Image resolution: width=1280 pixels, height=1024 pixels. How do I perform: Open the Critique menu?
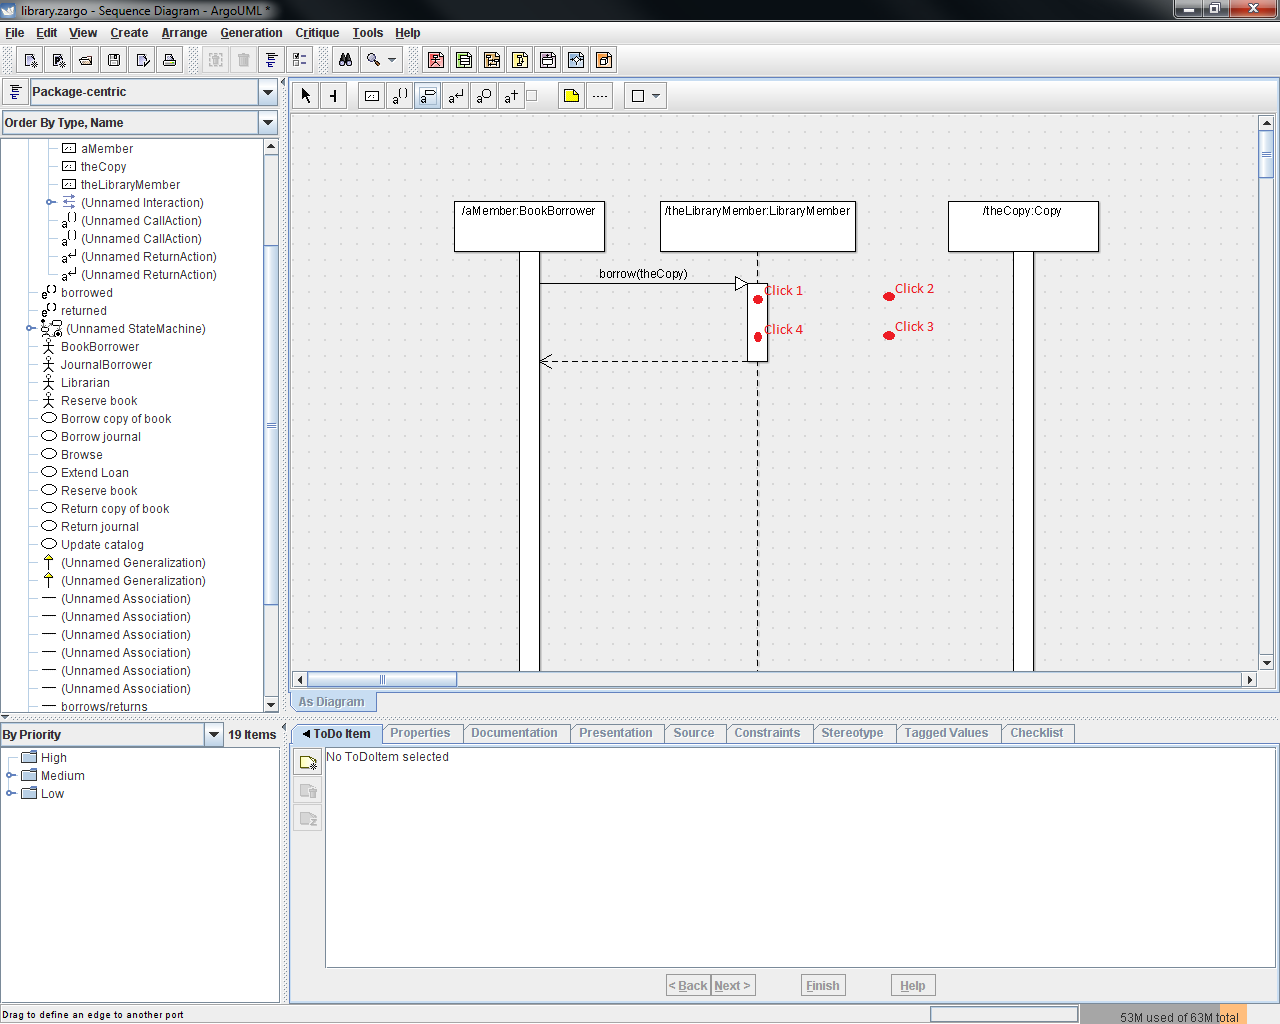[317, 33]
